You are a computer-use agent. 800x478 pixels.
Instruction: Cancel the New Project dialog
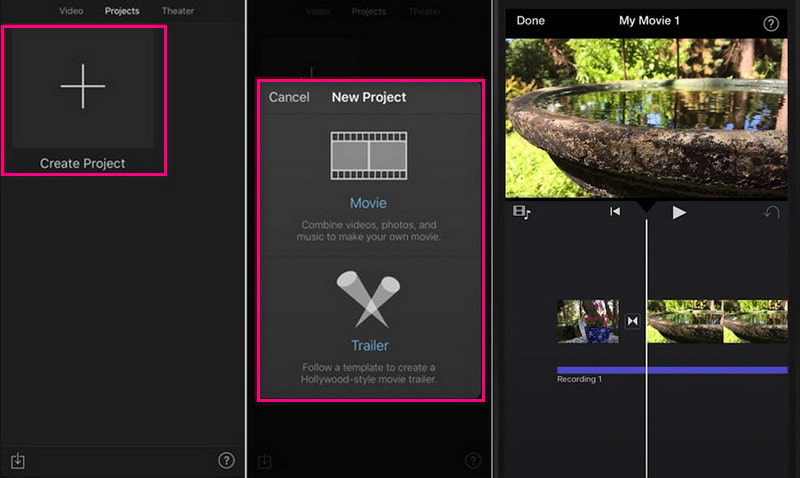point(289,97)
